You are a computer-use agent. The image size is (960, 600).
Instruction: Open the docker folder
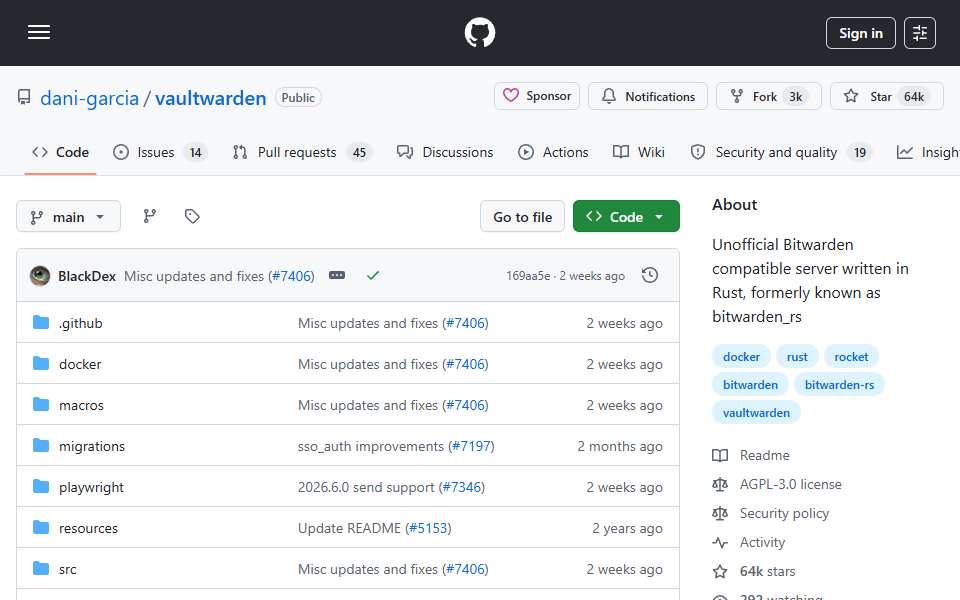tap(80, 364)
